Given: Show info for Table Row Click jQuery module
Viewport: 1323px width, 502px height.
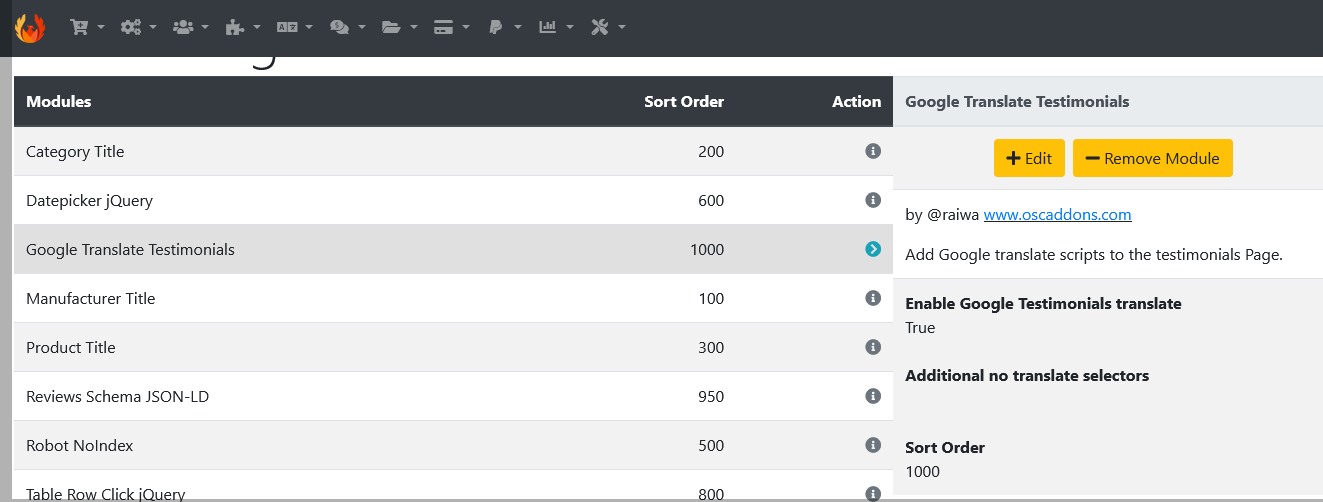Looking at the screenshot, I should coord(873,493).
